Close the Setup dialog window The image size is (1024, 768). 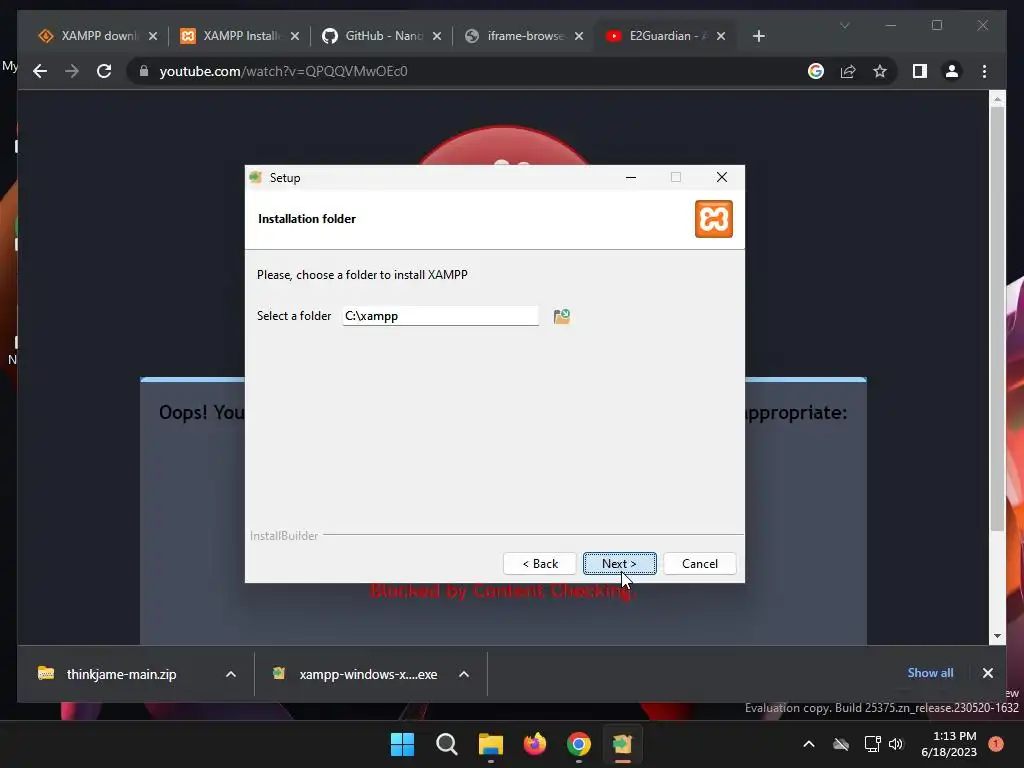click(x=722, y=178)
